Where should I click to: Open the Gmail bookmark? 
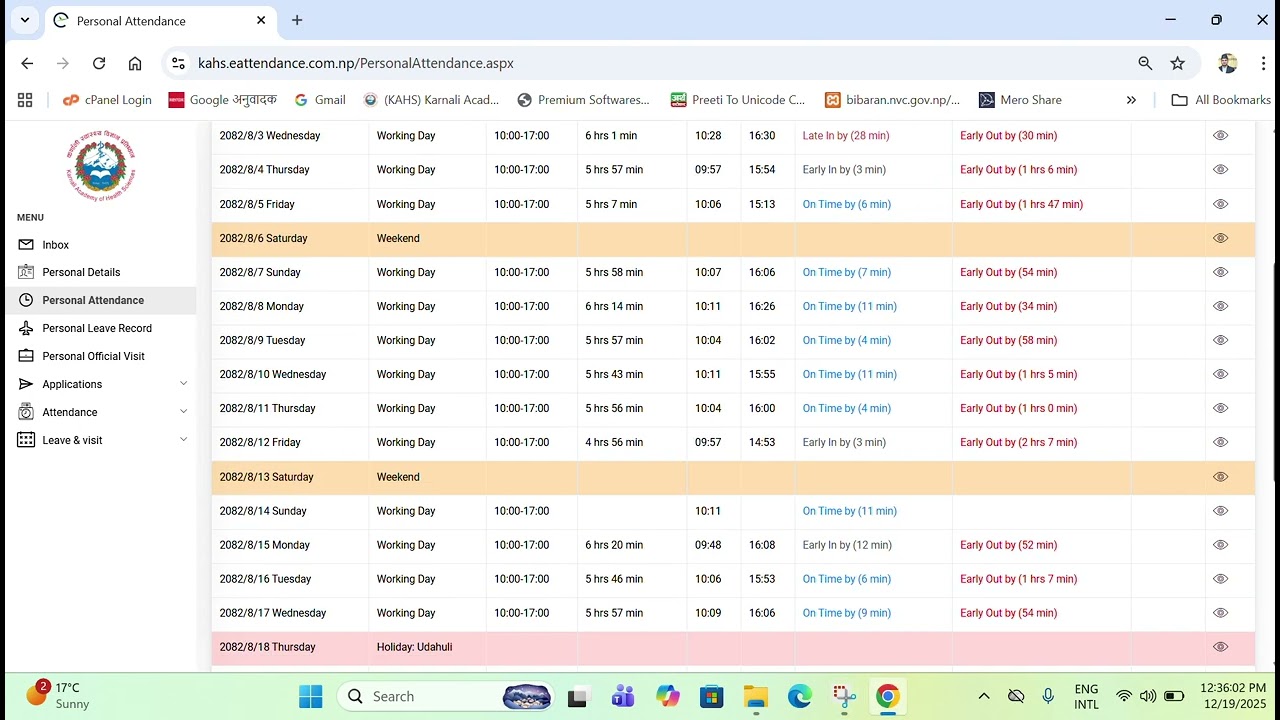click(x=320, y=100)
